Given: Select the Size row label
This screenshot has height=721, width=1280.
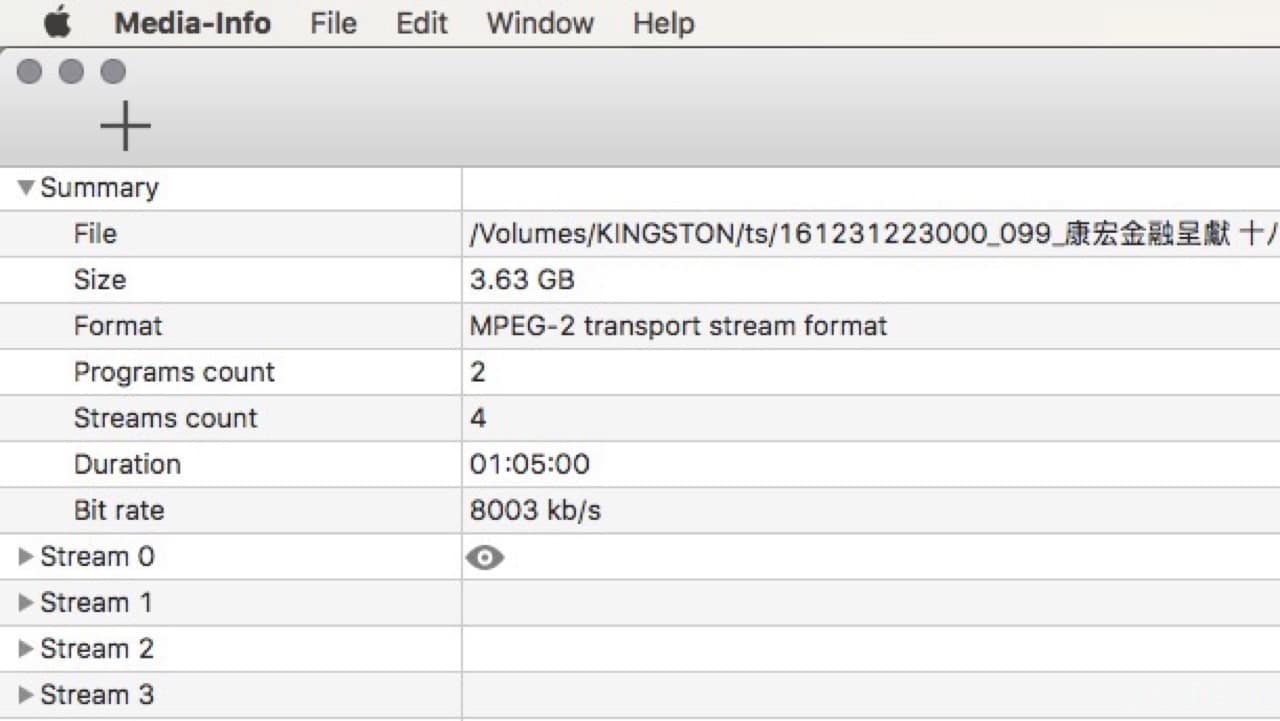Looking at the screenshot, I should (x=100, y=280).
